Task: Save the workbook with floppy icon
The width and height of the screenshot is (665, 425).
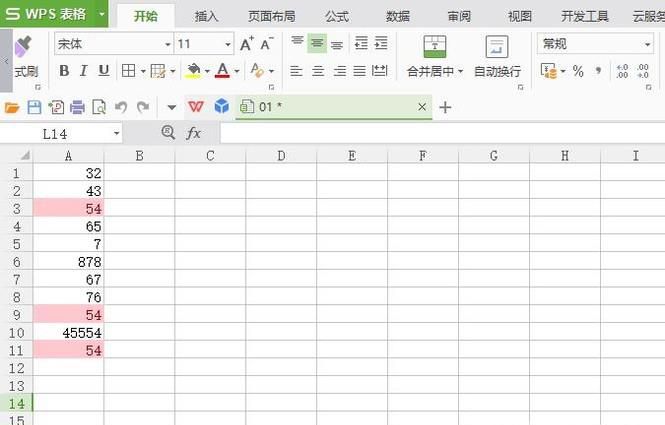Action: pos(34,107)
